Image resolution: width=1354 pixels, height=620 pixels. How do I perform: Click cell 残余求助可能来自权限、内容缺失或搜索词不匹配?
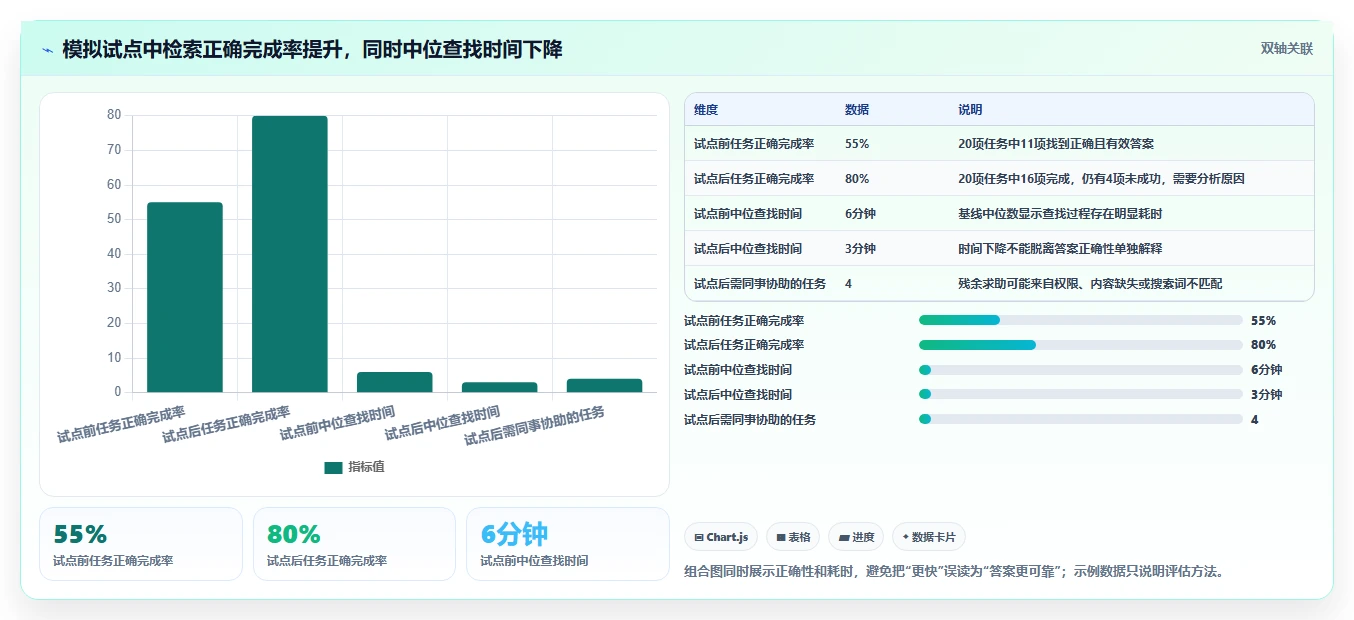(1090, 284)
